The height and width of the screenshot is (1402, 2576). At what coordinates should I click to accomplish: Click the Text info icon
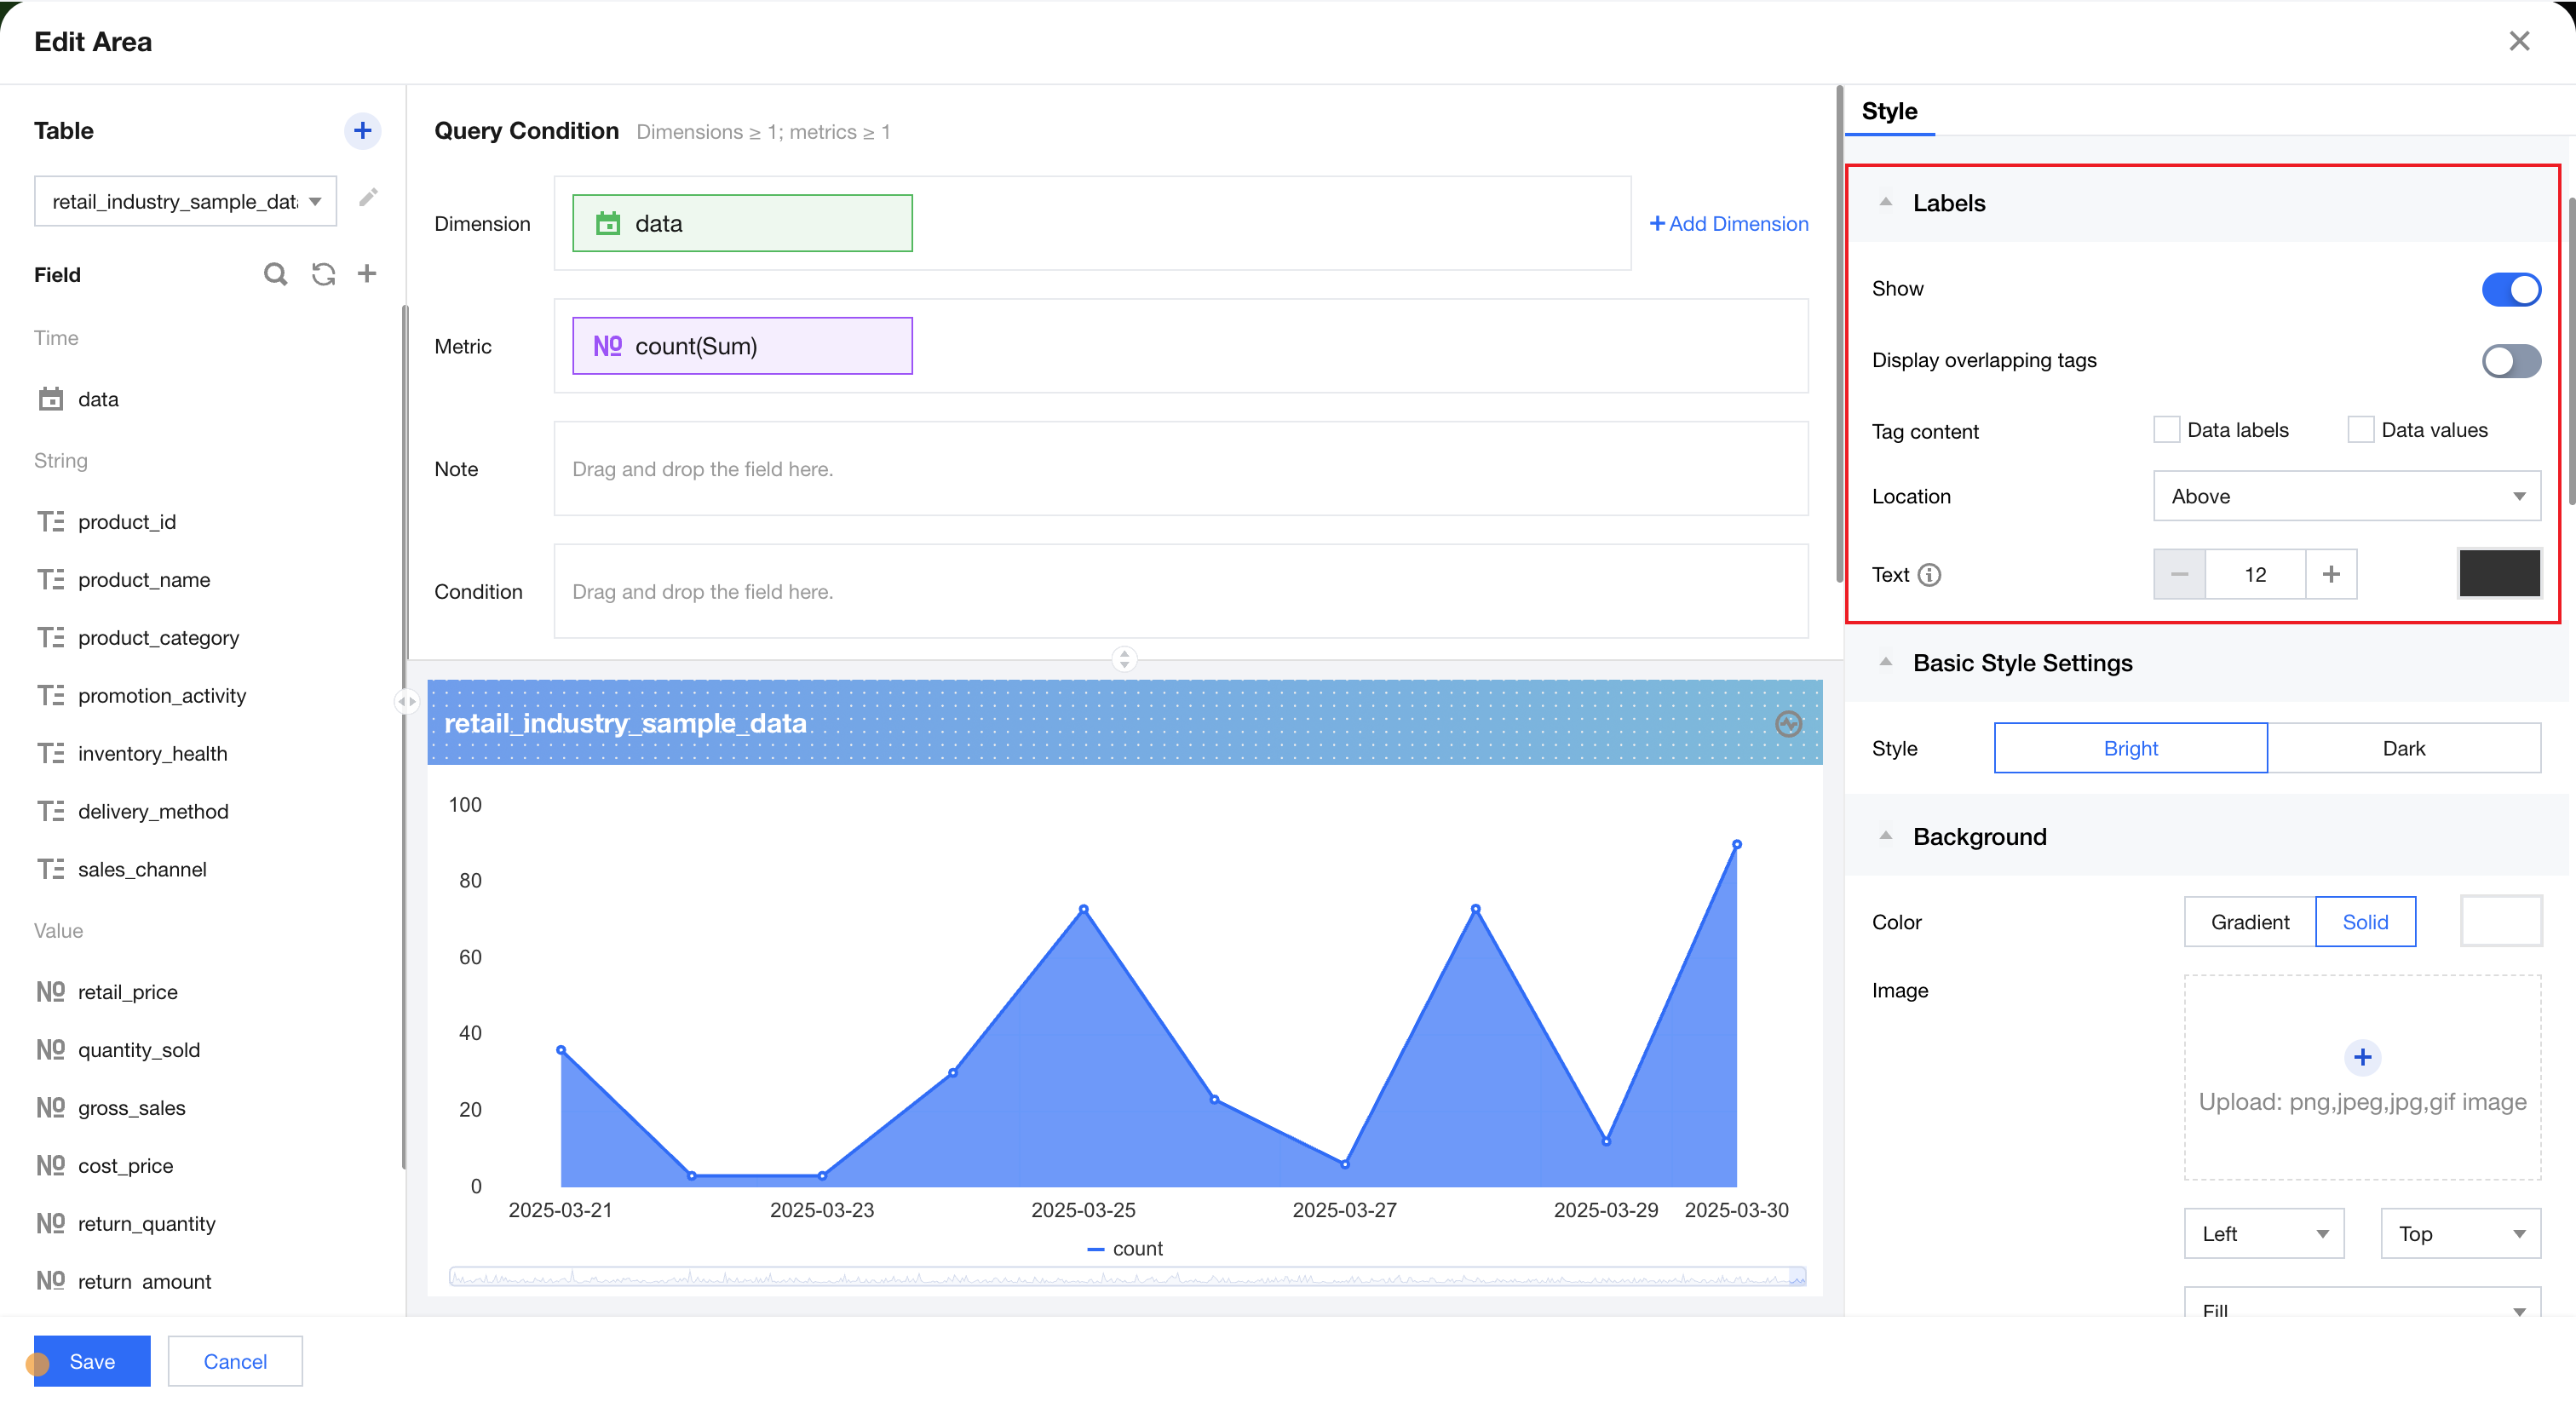[1930, 575]
